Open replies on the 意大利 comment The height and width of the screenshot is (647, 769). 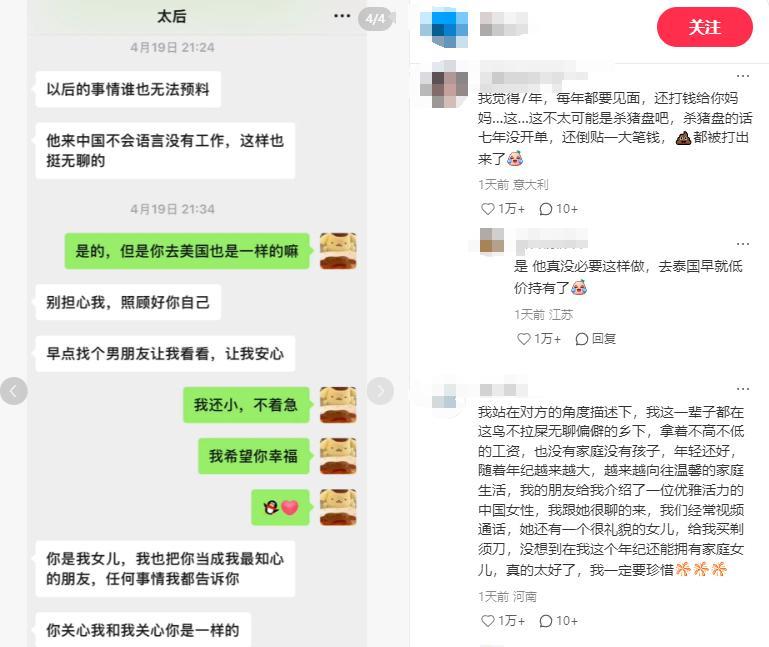pos(559,209)
